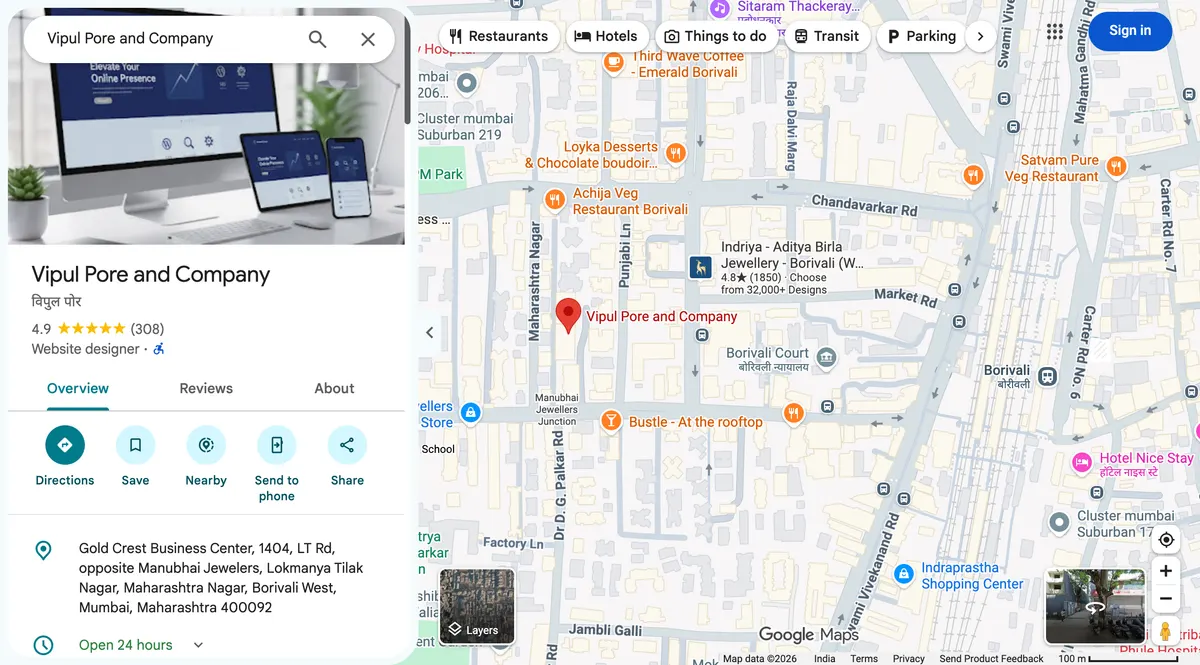Filter map by Parking
The height and width of the screenshot is (665, 1200).
coord(922,36)
